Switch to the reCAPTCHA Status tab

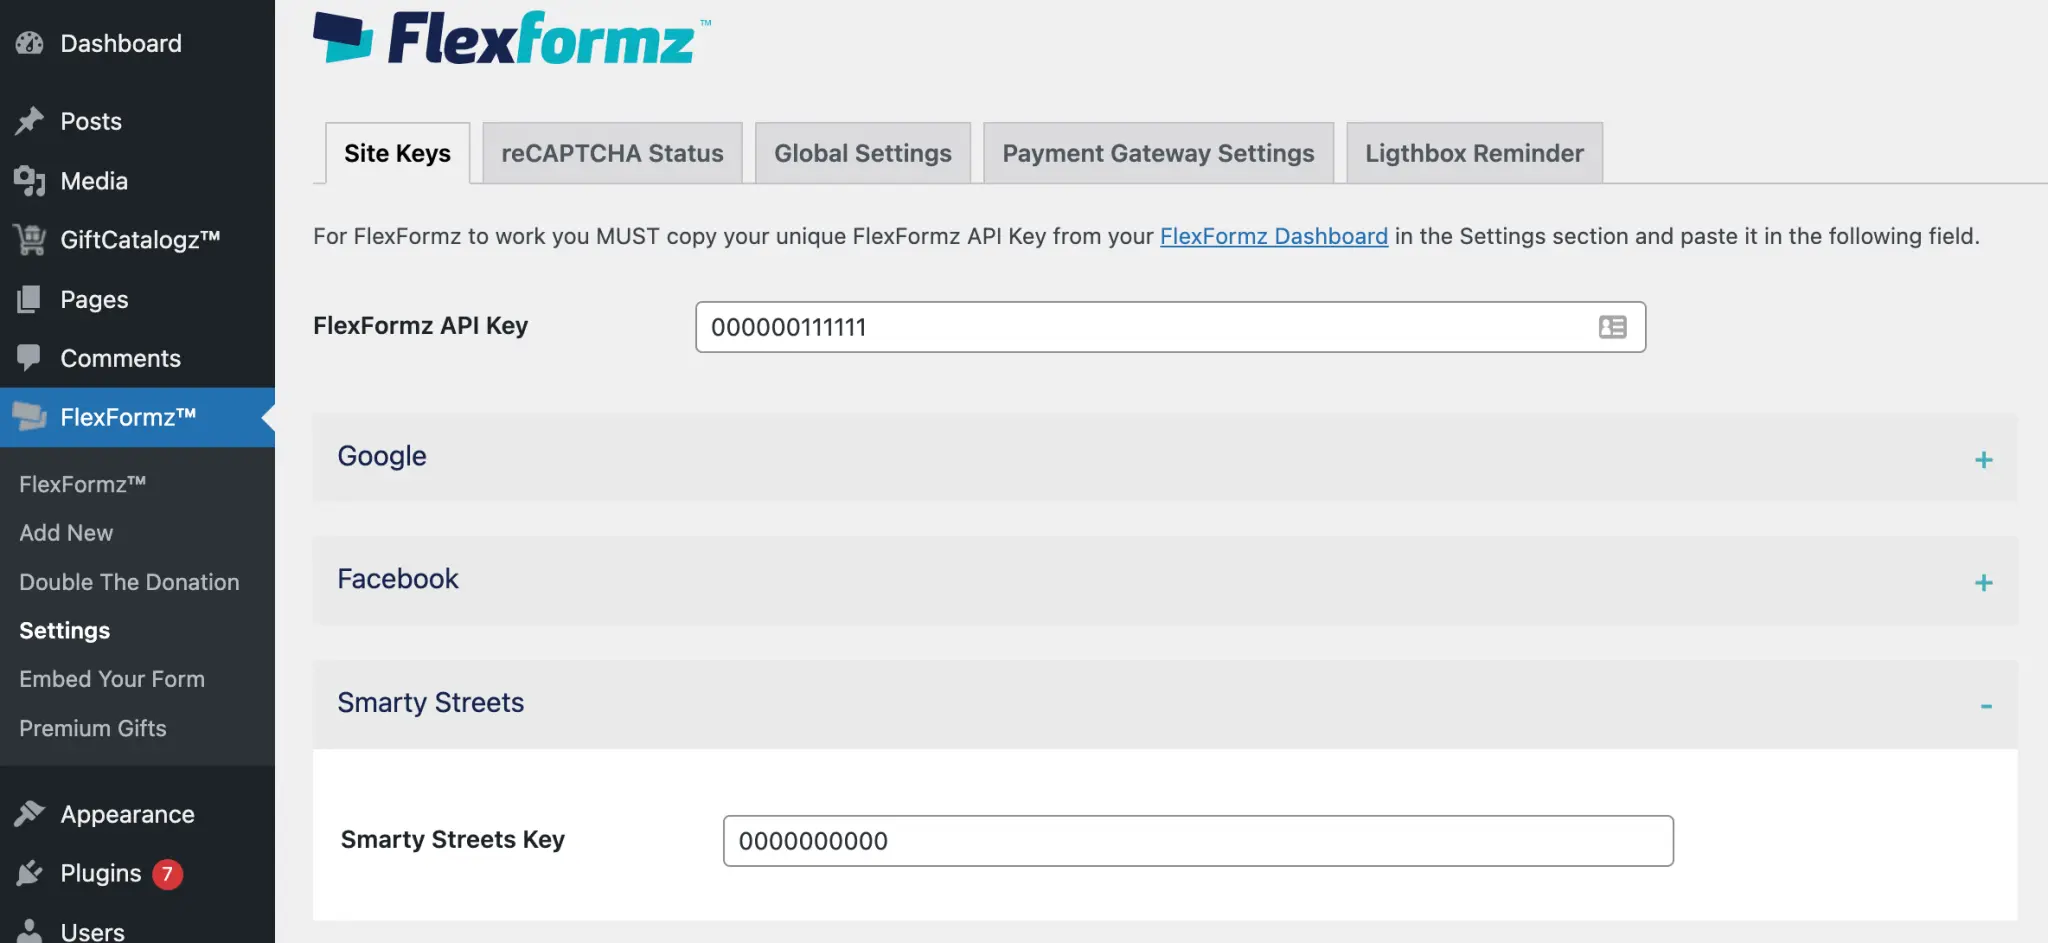pyautogui.click(x=612, y=153)
